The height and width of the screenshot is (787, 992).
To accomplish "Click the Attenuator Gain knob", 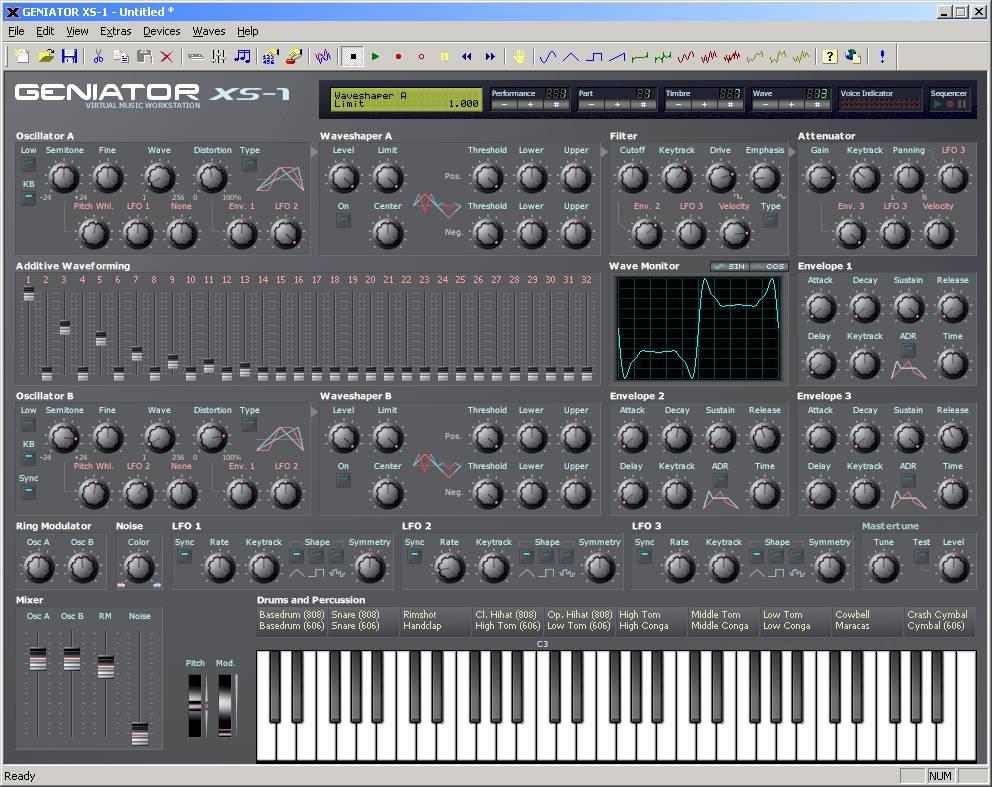I will tap(821, 178).
